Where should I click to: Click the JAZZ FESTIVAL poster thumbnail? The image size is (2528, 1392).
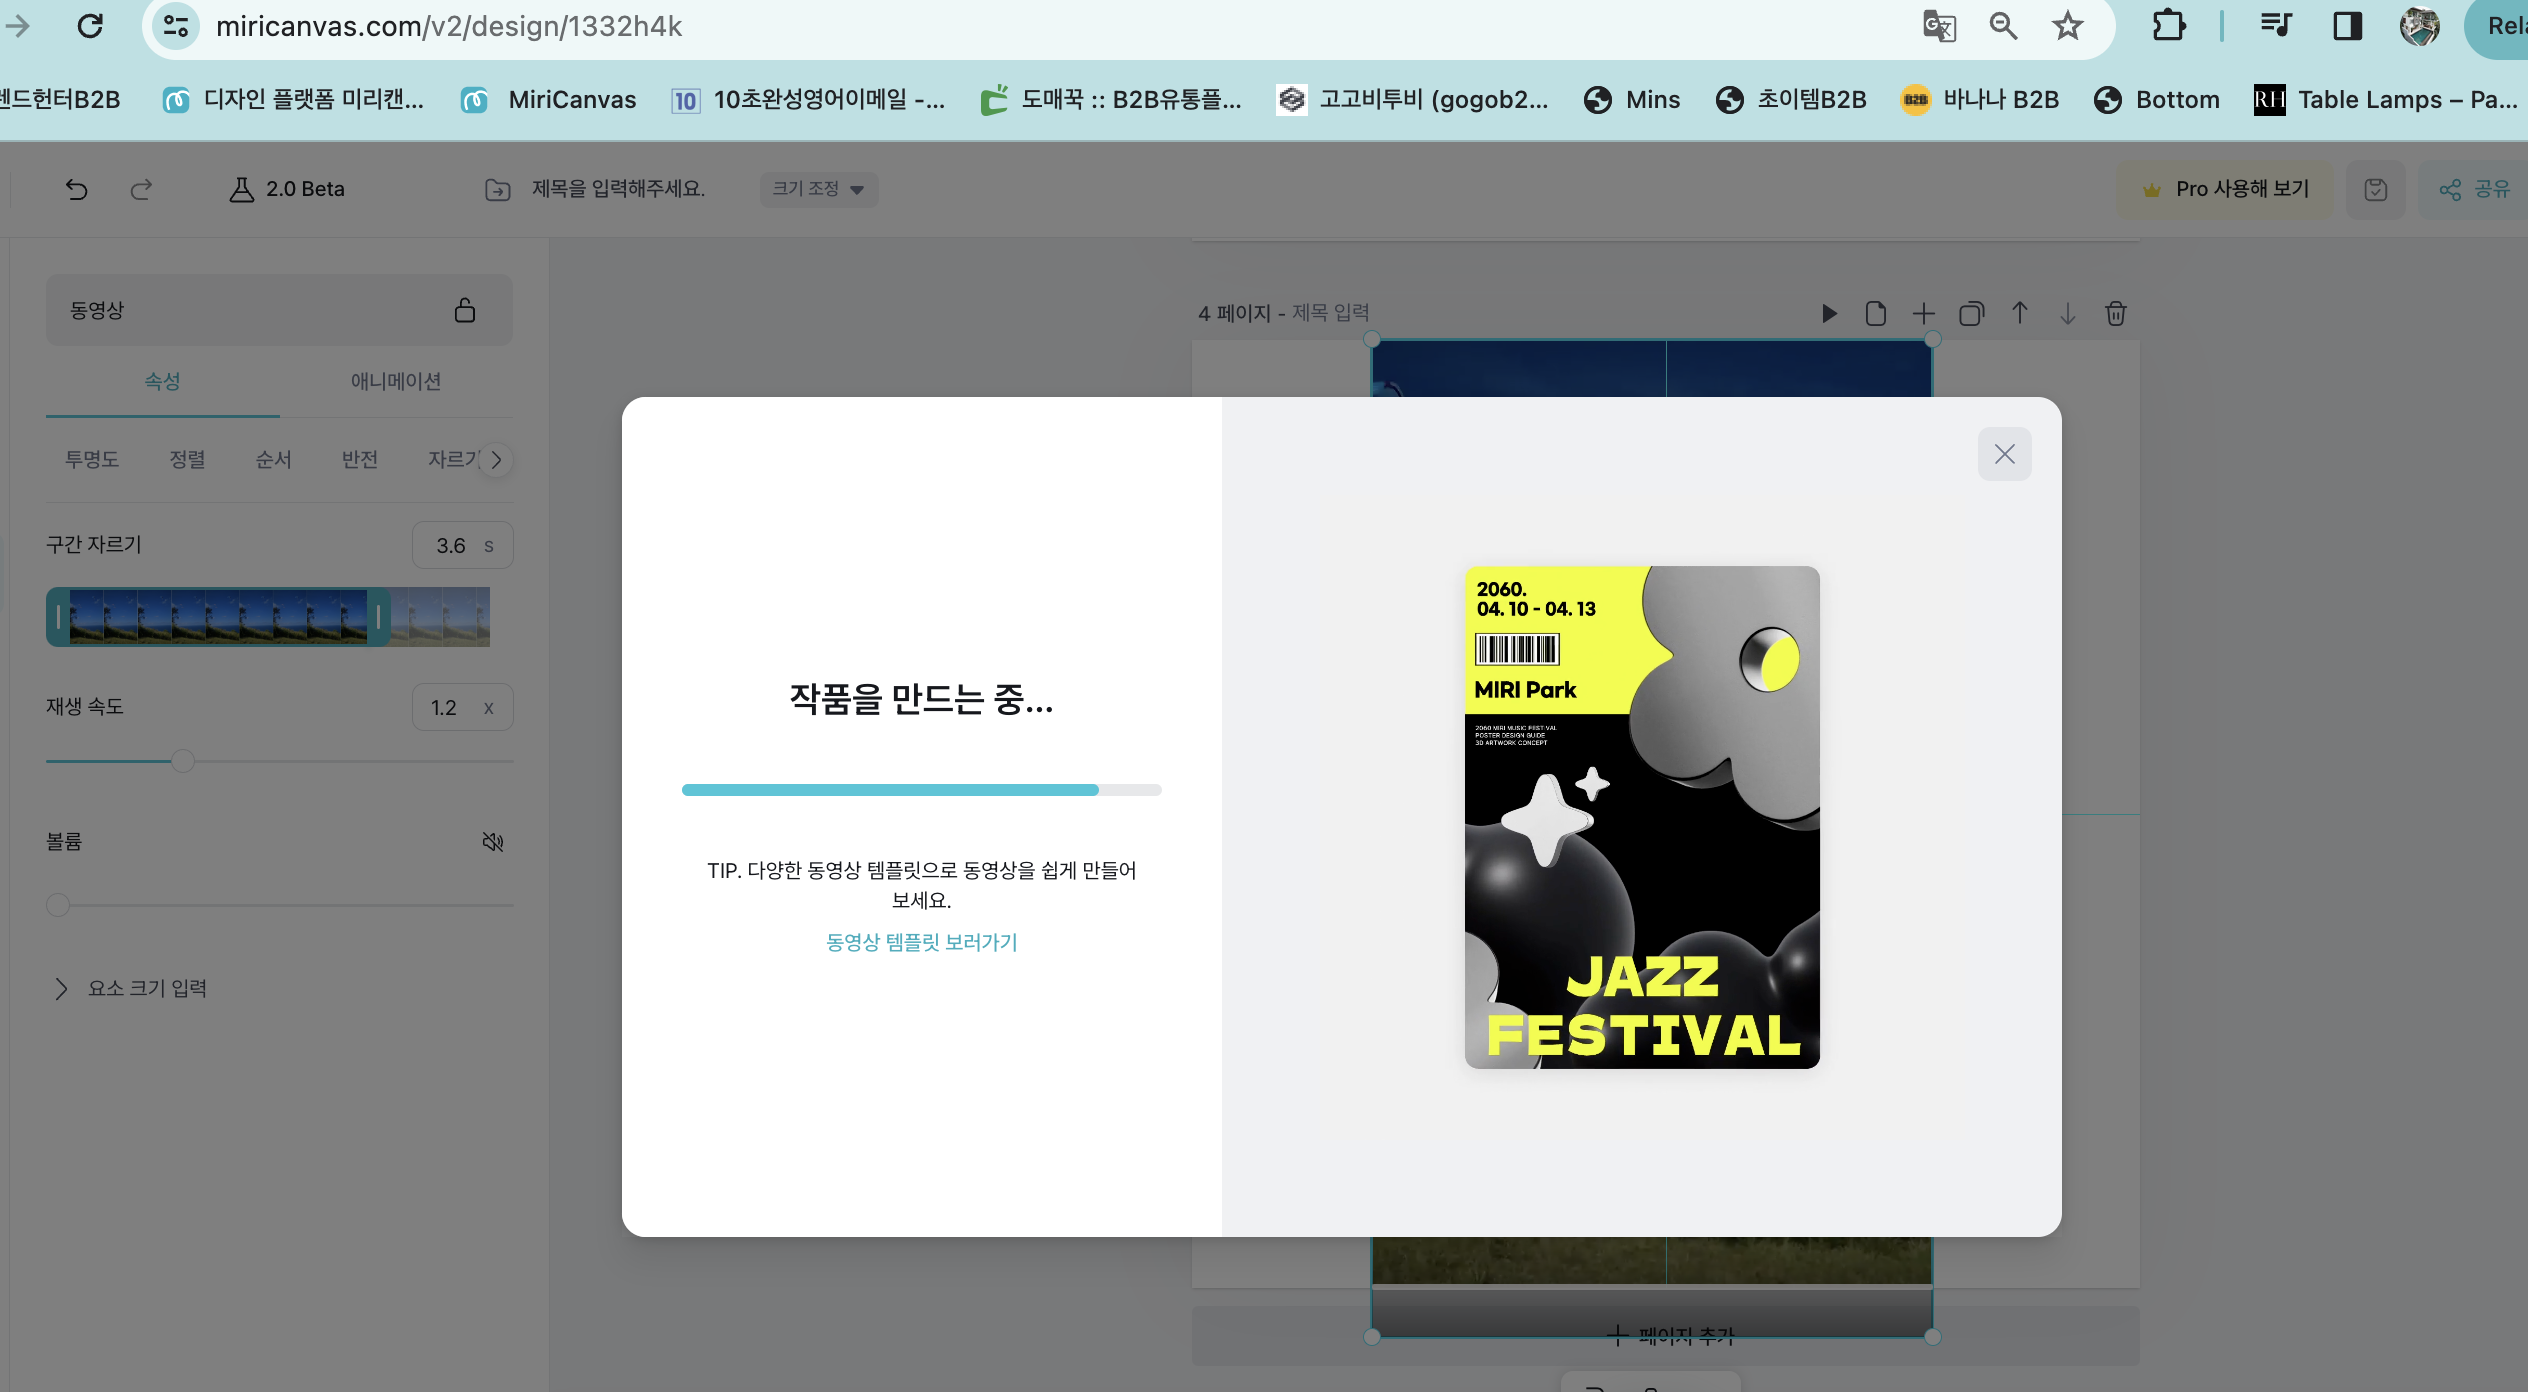1642,817
